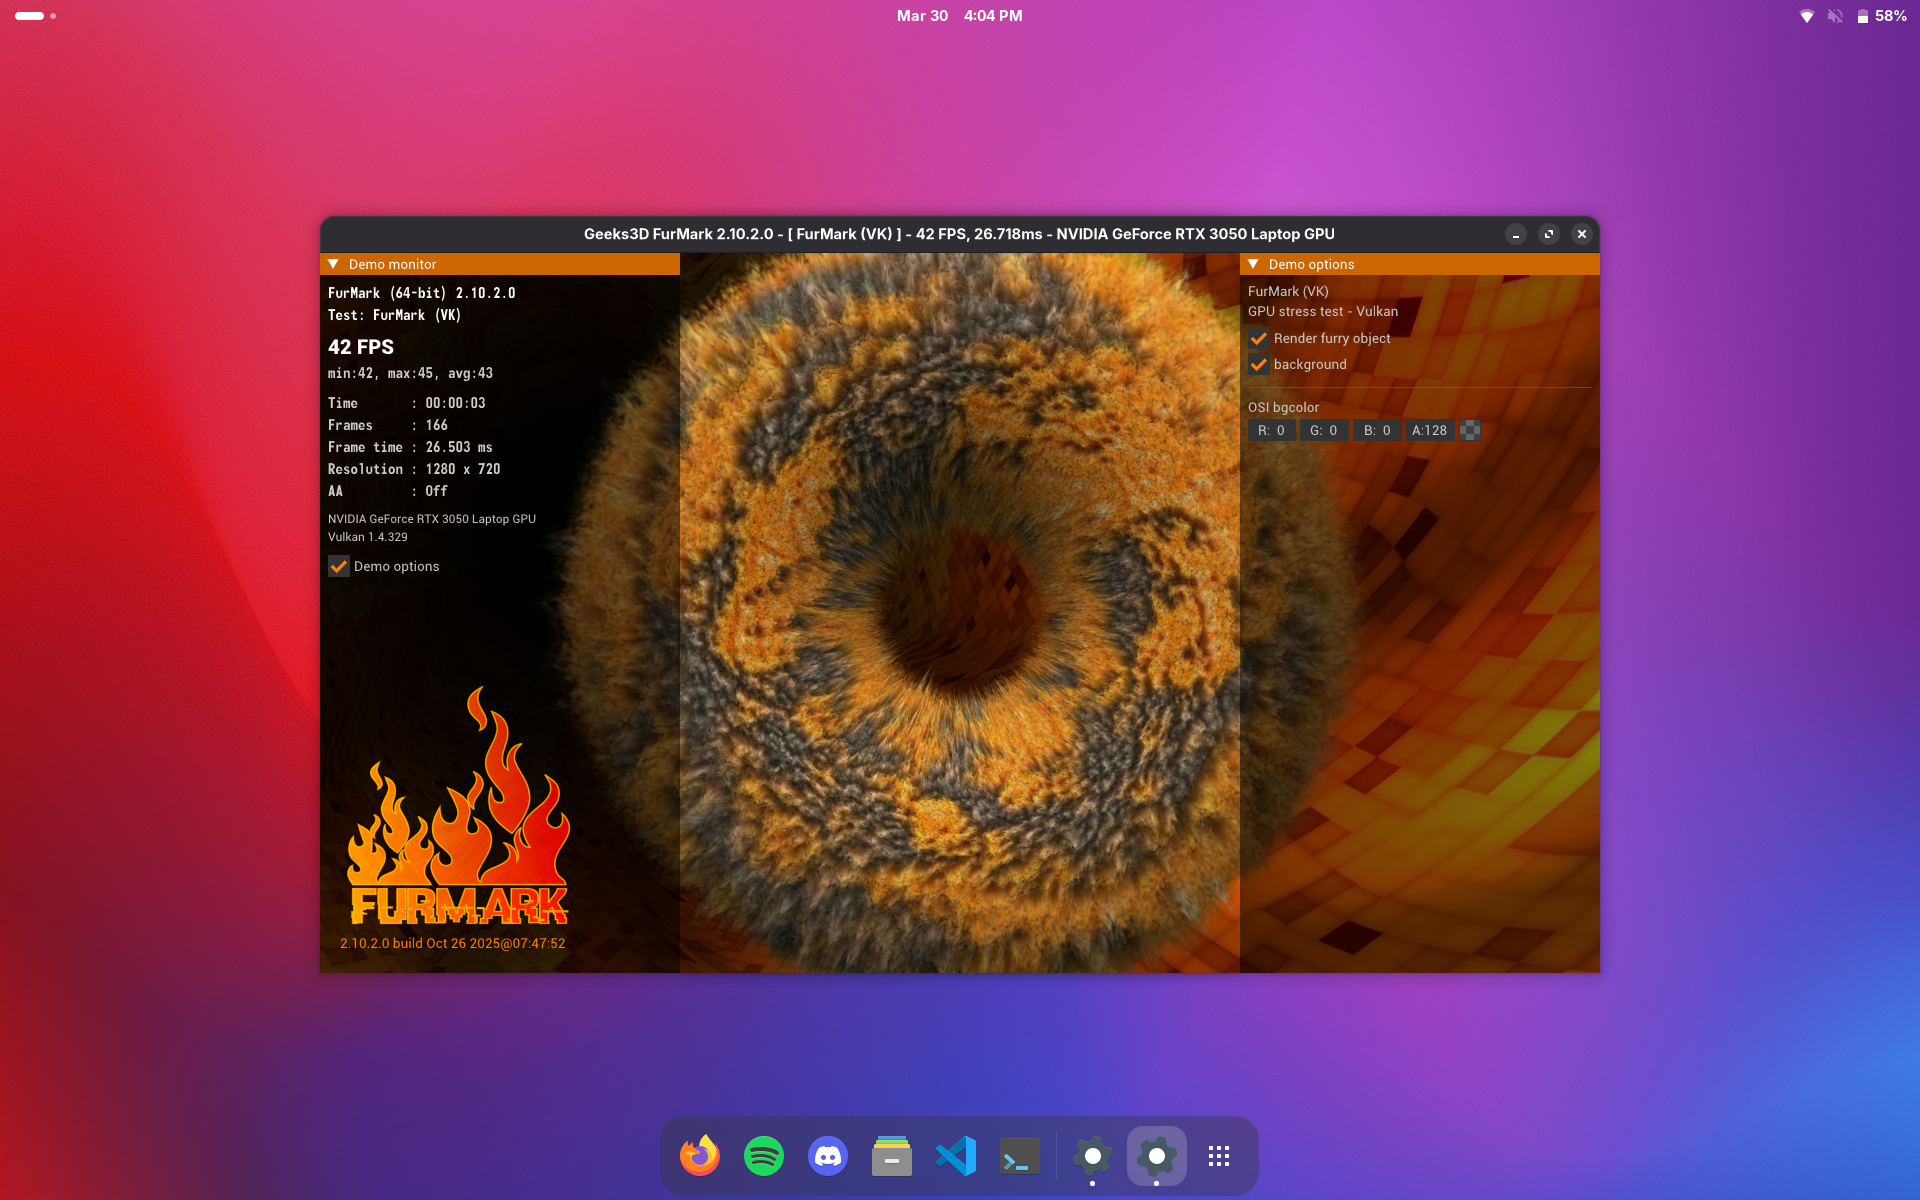Screen dimensions: 1920x1200
Task: Open the clock Mar 30 4:04 PM menu
Action: tap(959, 16)
